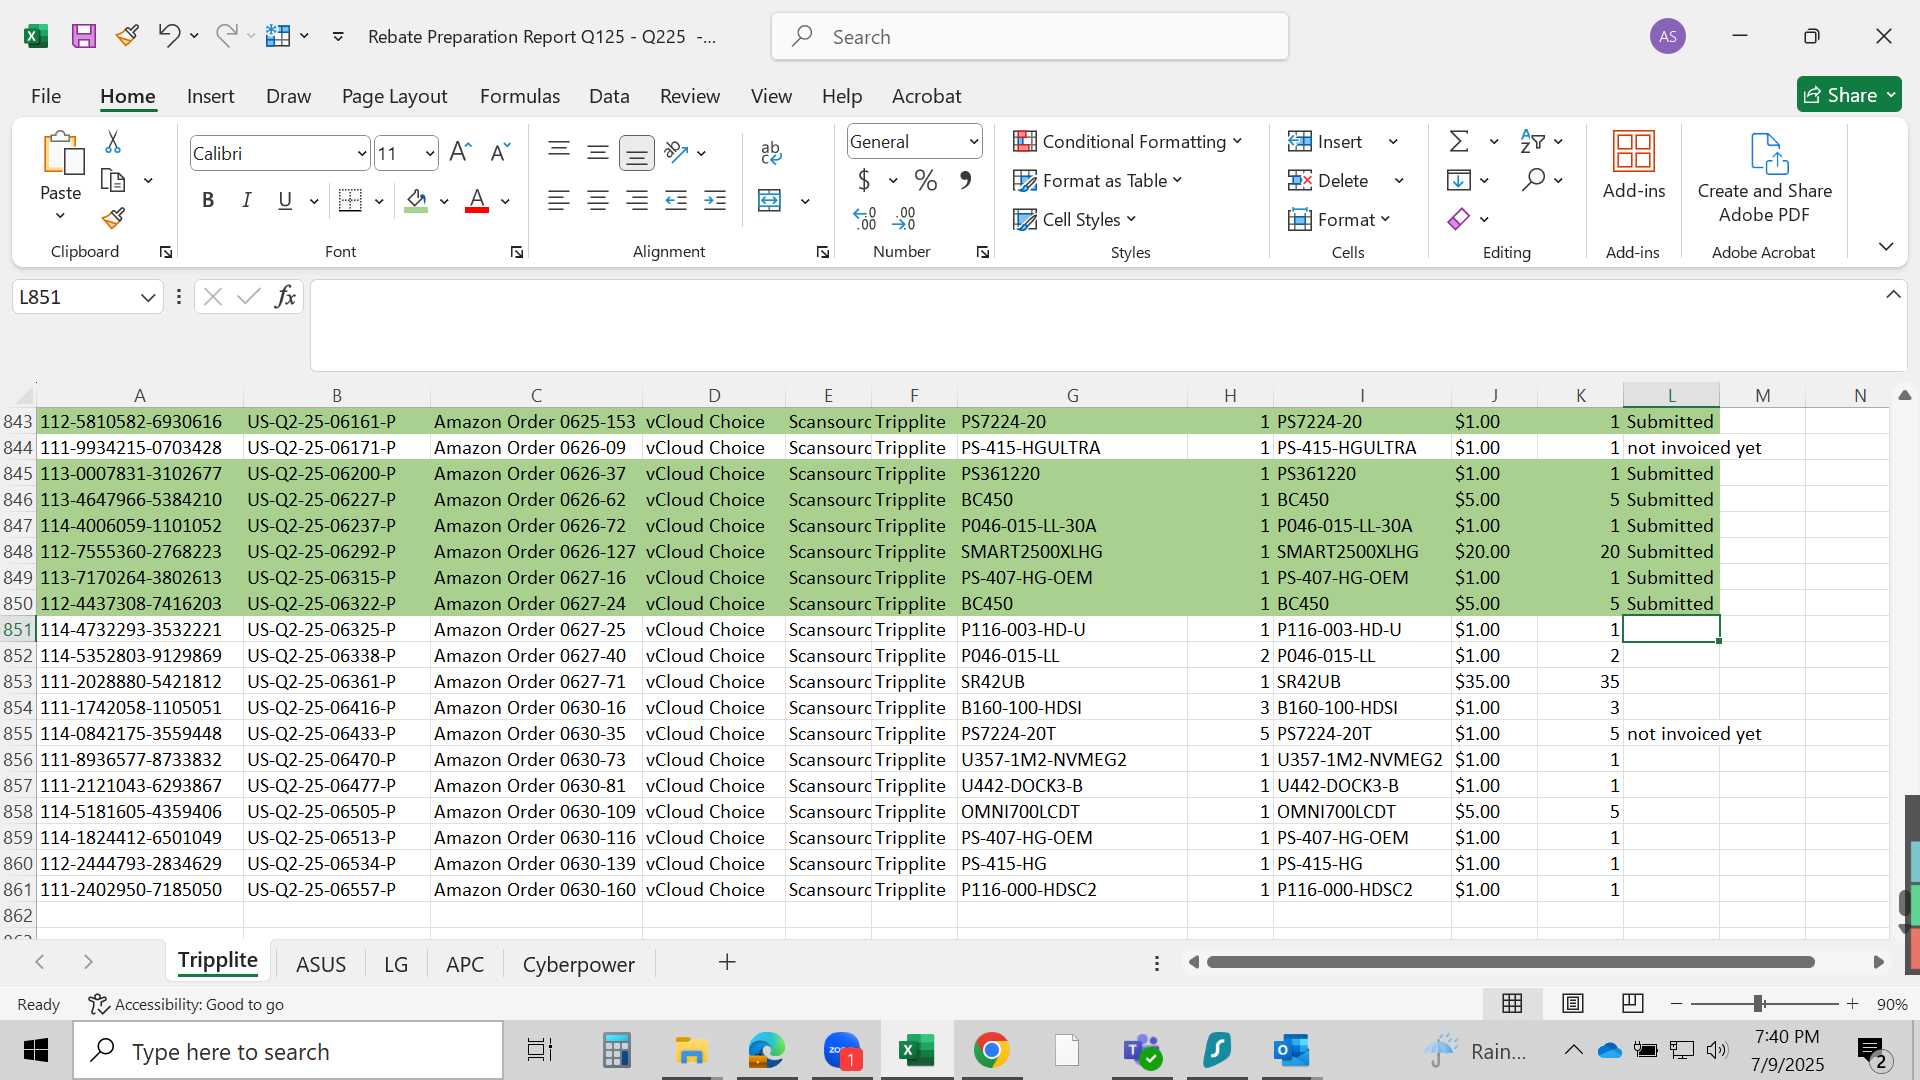Expand Cell Styles dropdown
Screen dimensions: 1920x1080
click(1131, 219)
